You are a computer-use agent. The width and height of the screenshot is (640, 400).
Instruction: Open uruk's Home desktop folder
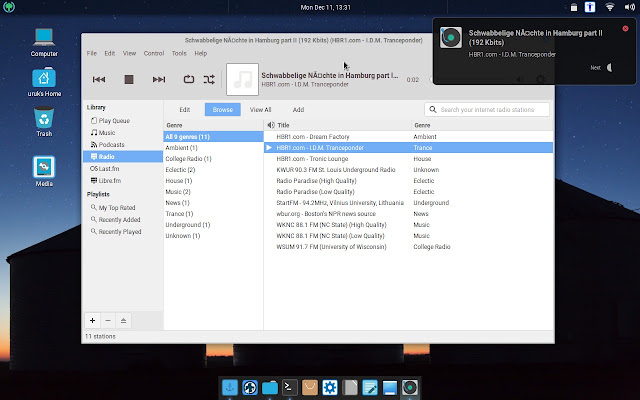tap(44, 82)
